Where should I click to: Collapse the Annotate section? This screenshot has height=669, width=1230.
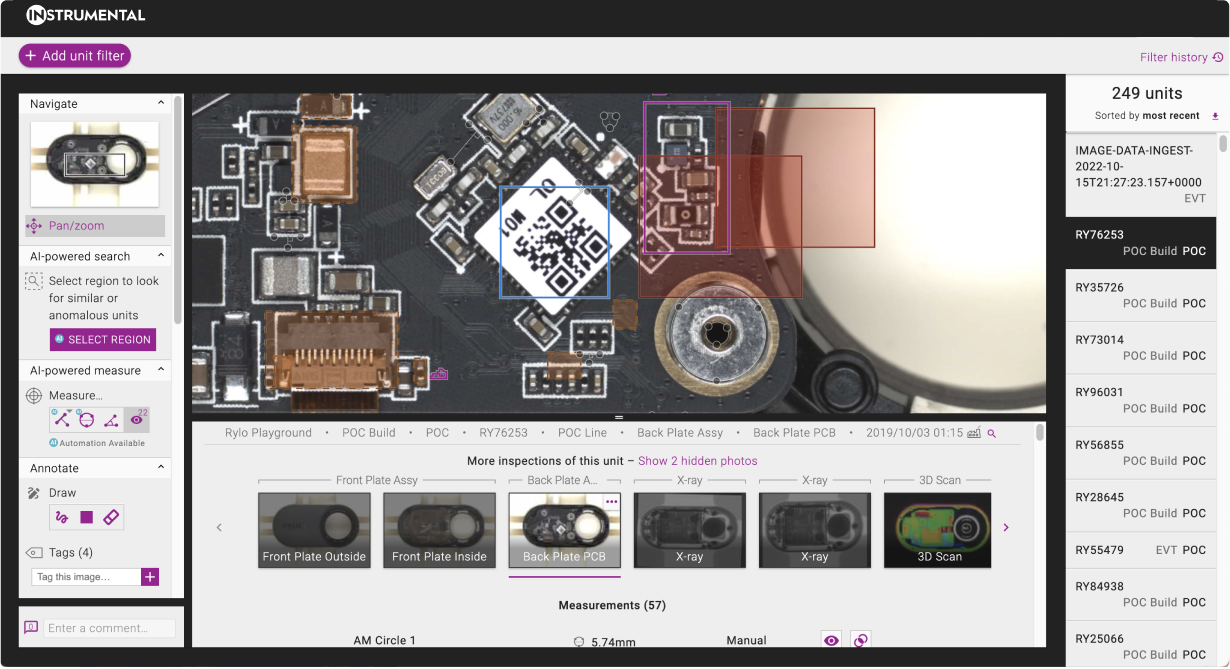pos(161,467)
